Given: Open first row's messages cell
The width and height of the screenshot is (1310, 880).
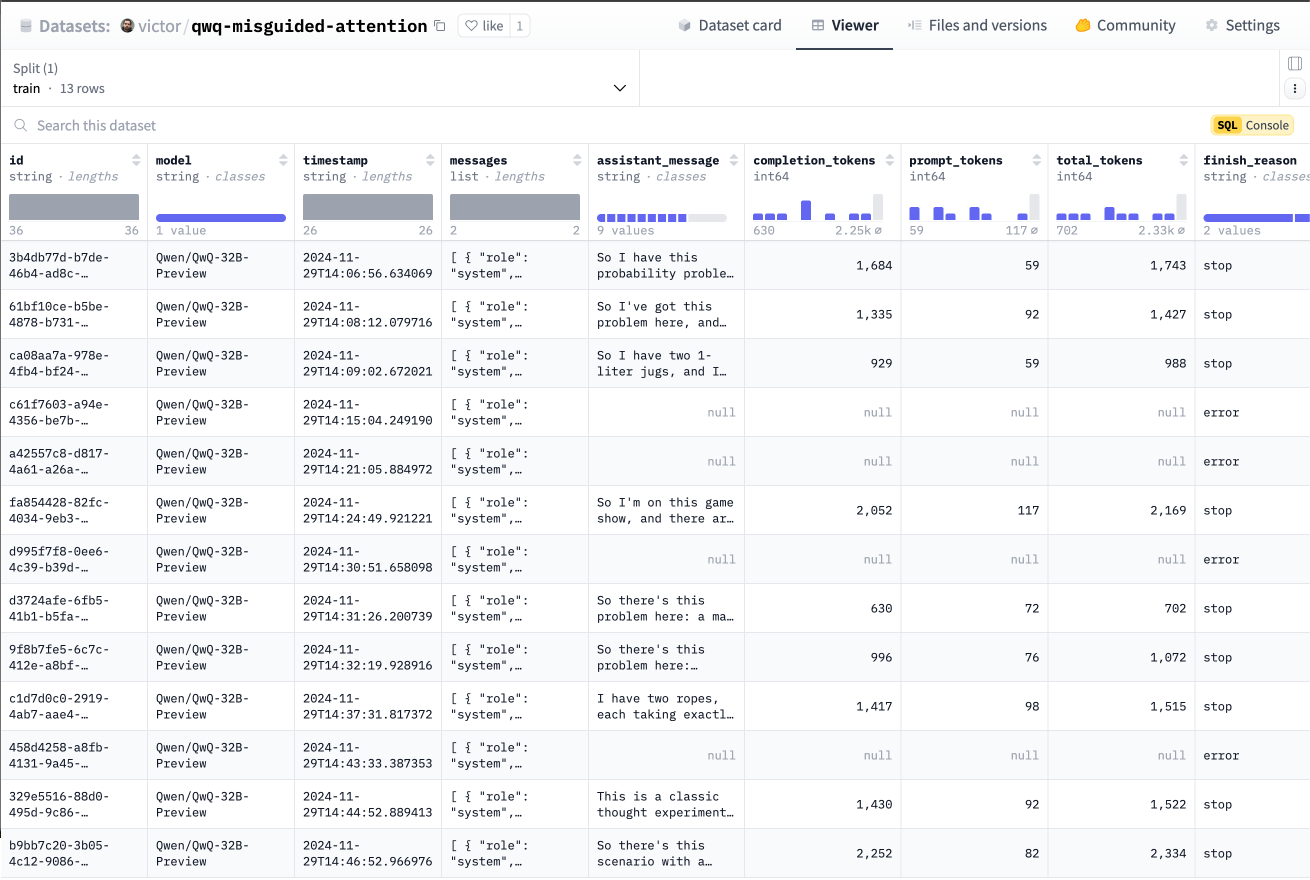Looking at the screenshot, I should (x=514, y=265).
